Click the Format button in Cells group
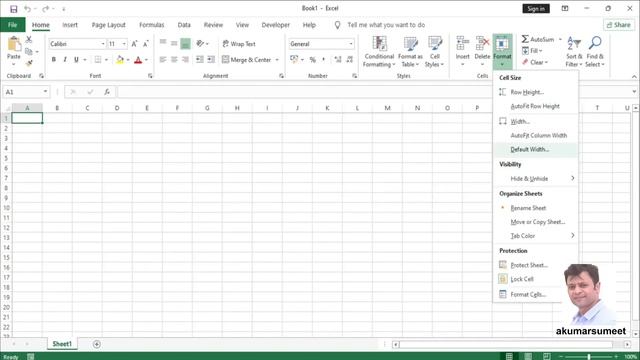The width and height of the screenshot is (640, 360). (x=502, y=51)
